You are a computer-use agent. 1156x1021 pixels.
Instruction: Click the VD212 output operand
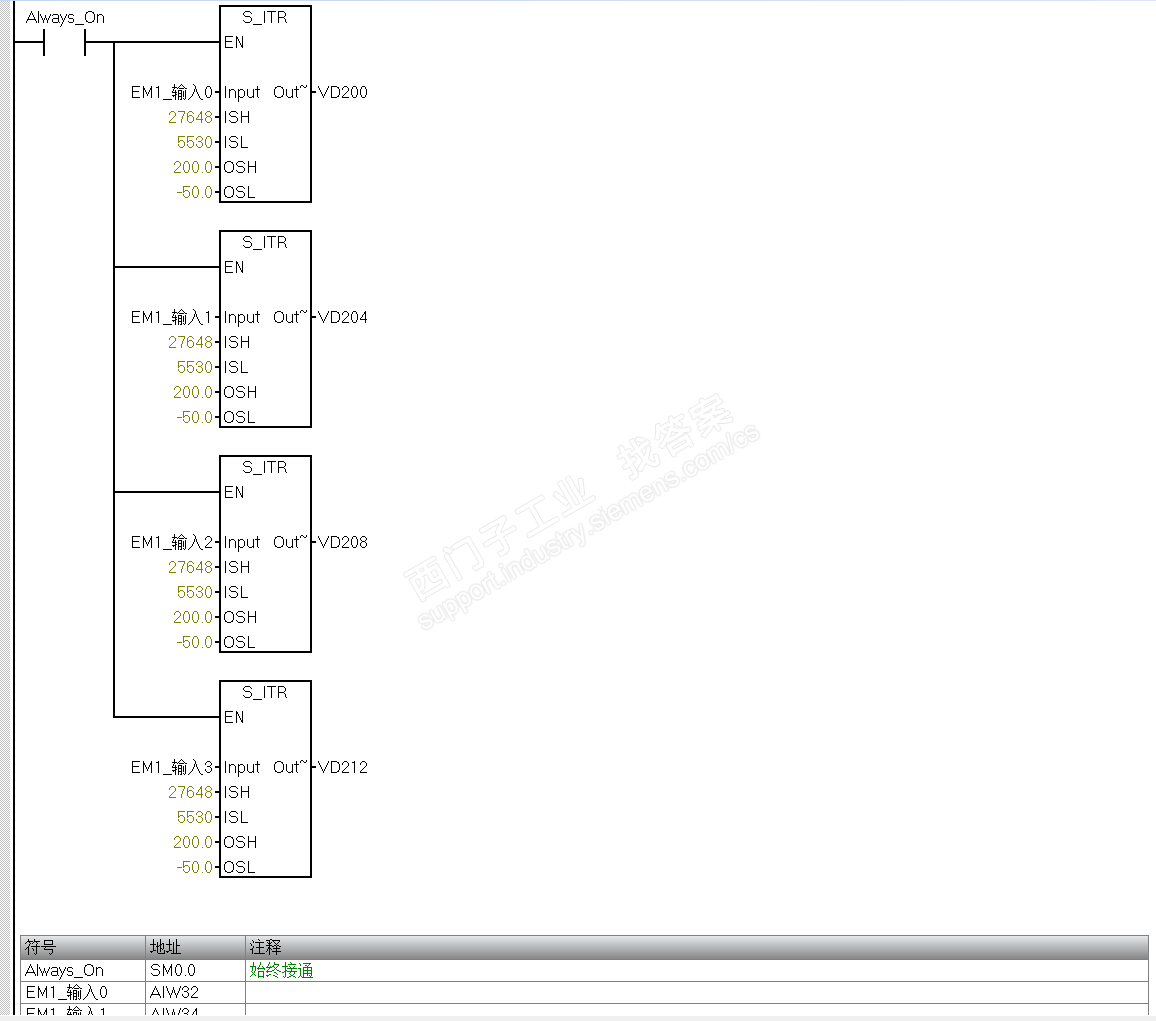[343, 767]
